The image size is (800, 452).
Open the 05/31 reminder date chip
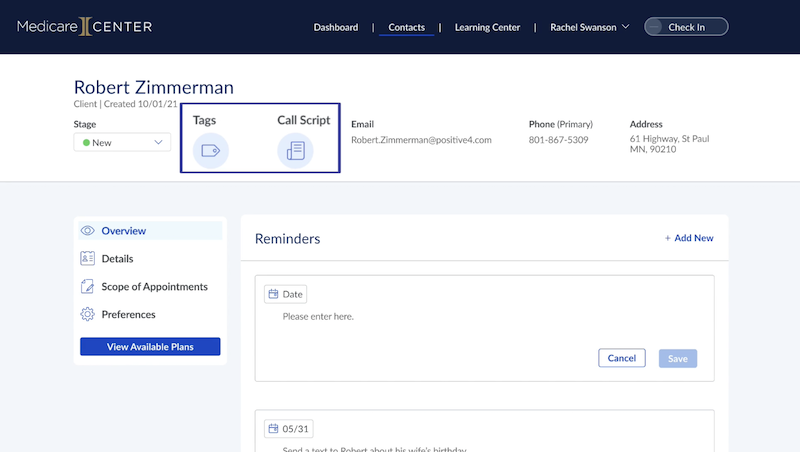289,429
